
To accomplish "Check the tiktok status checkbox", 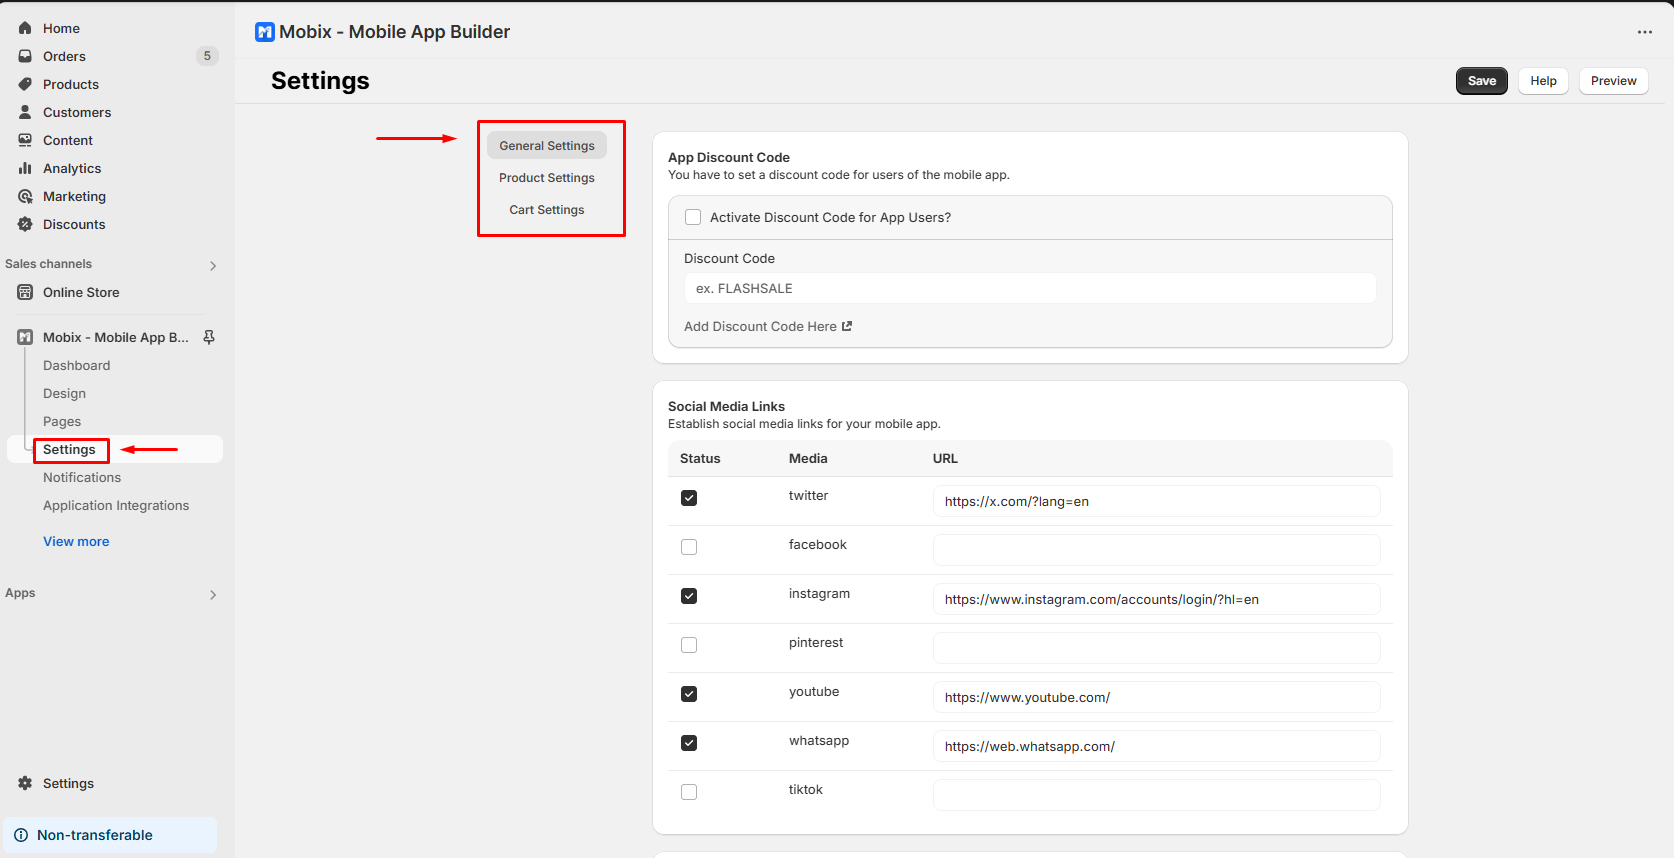I will (689, 792).
